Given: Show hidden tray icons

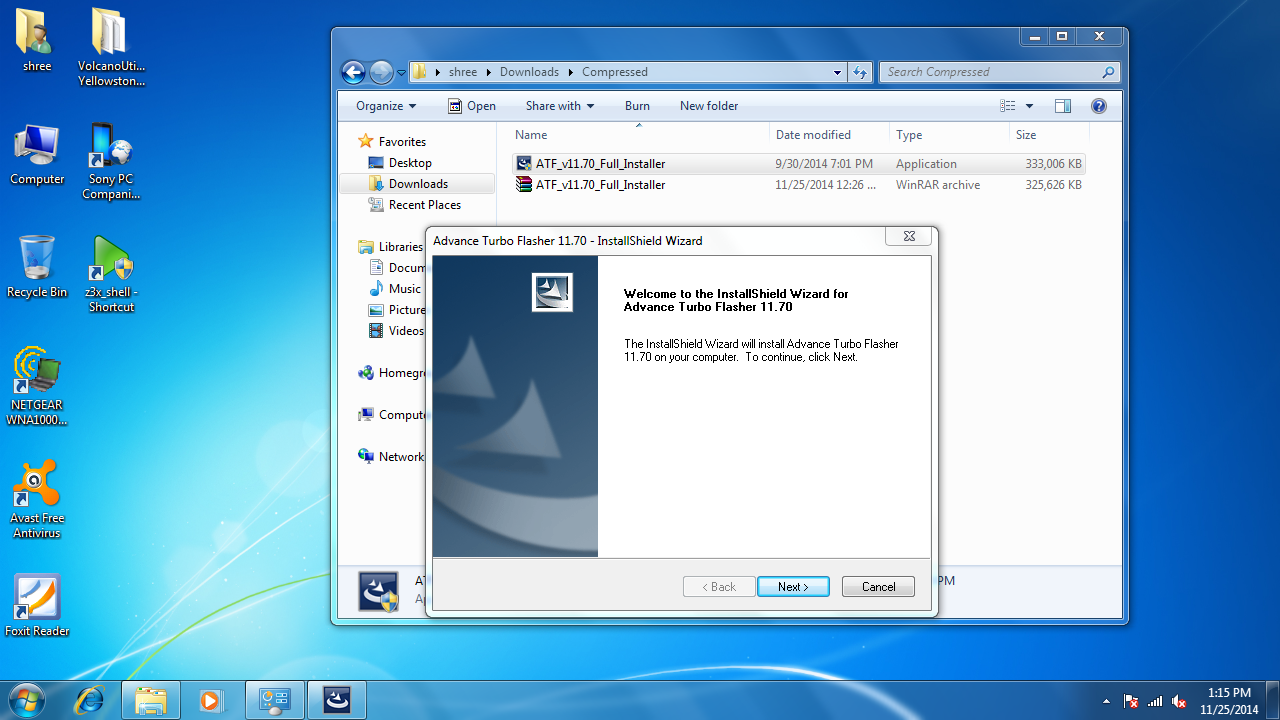Looking at the screenshot, I should coord(1106,701).
